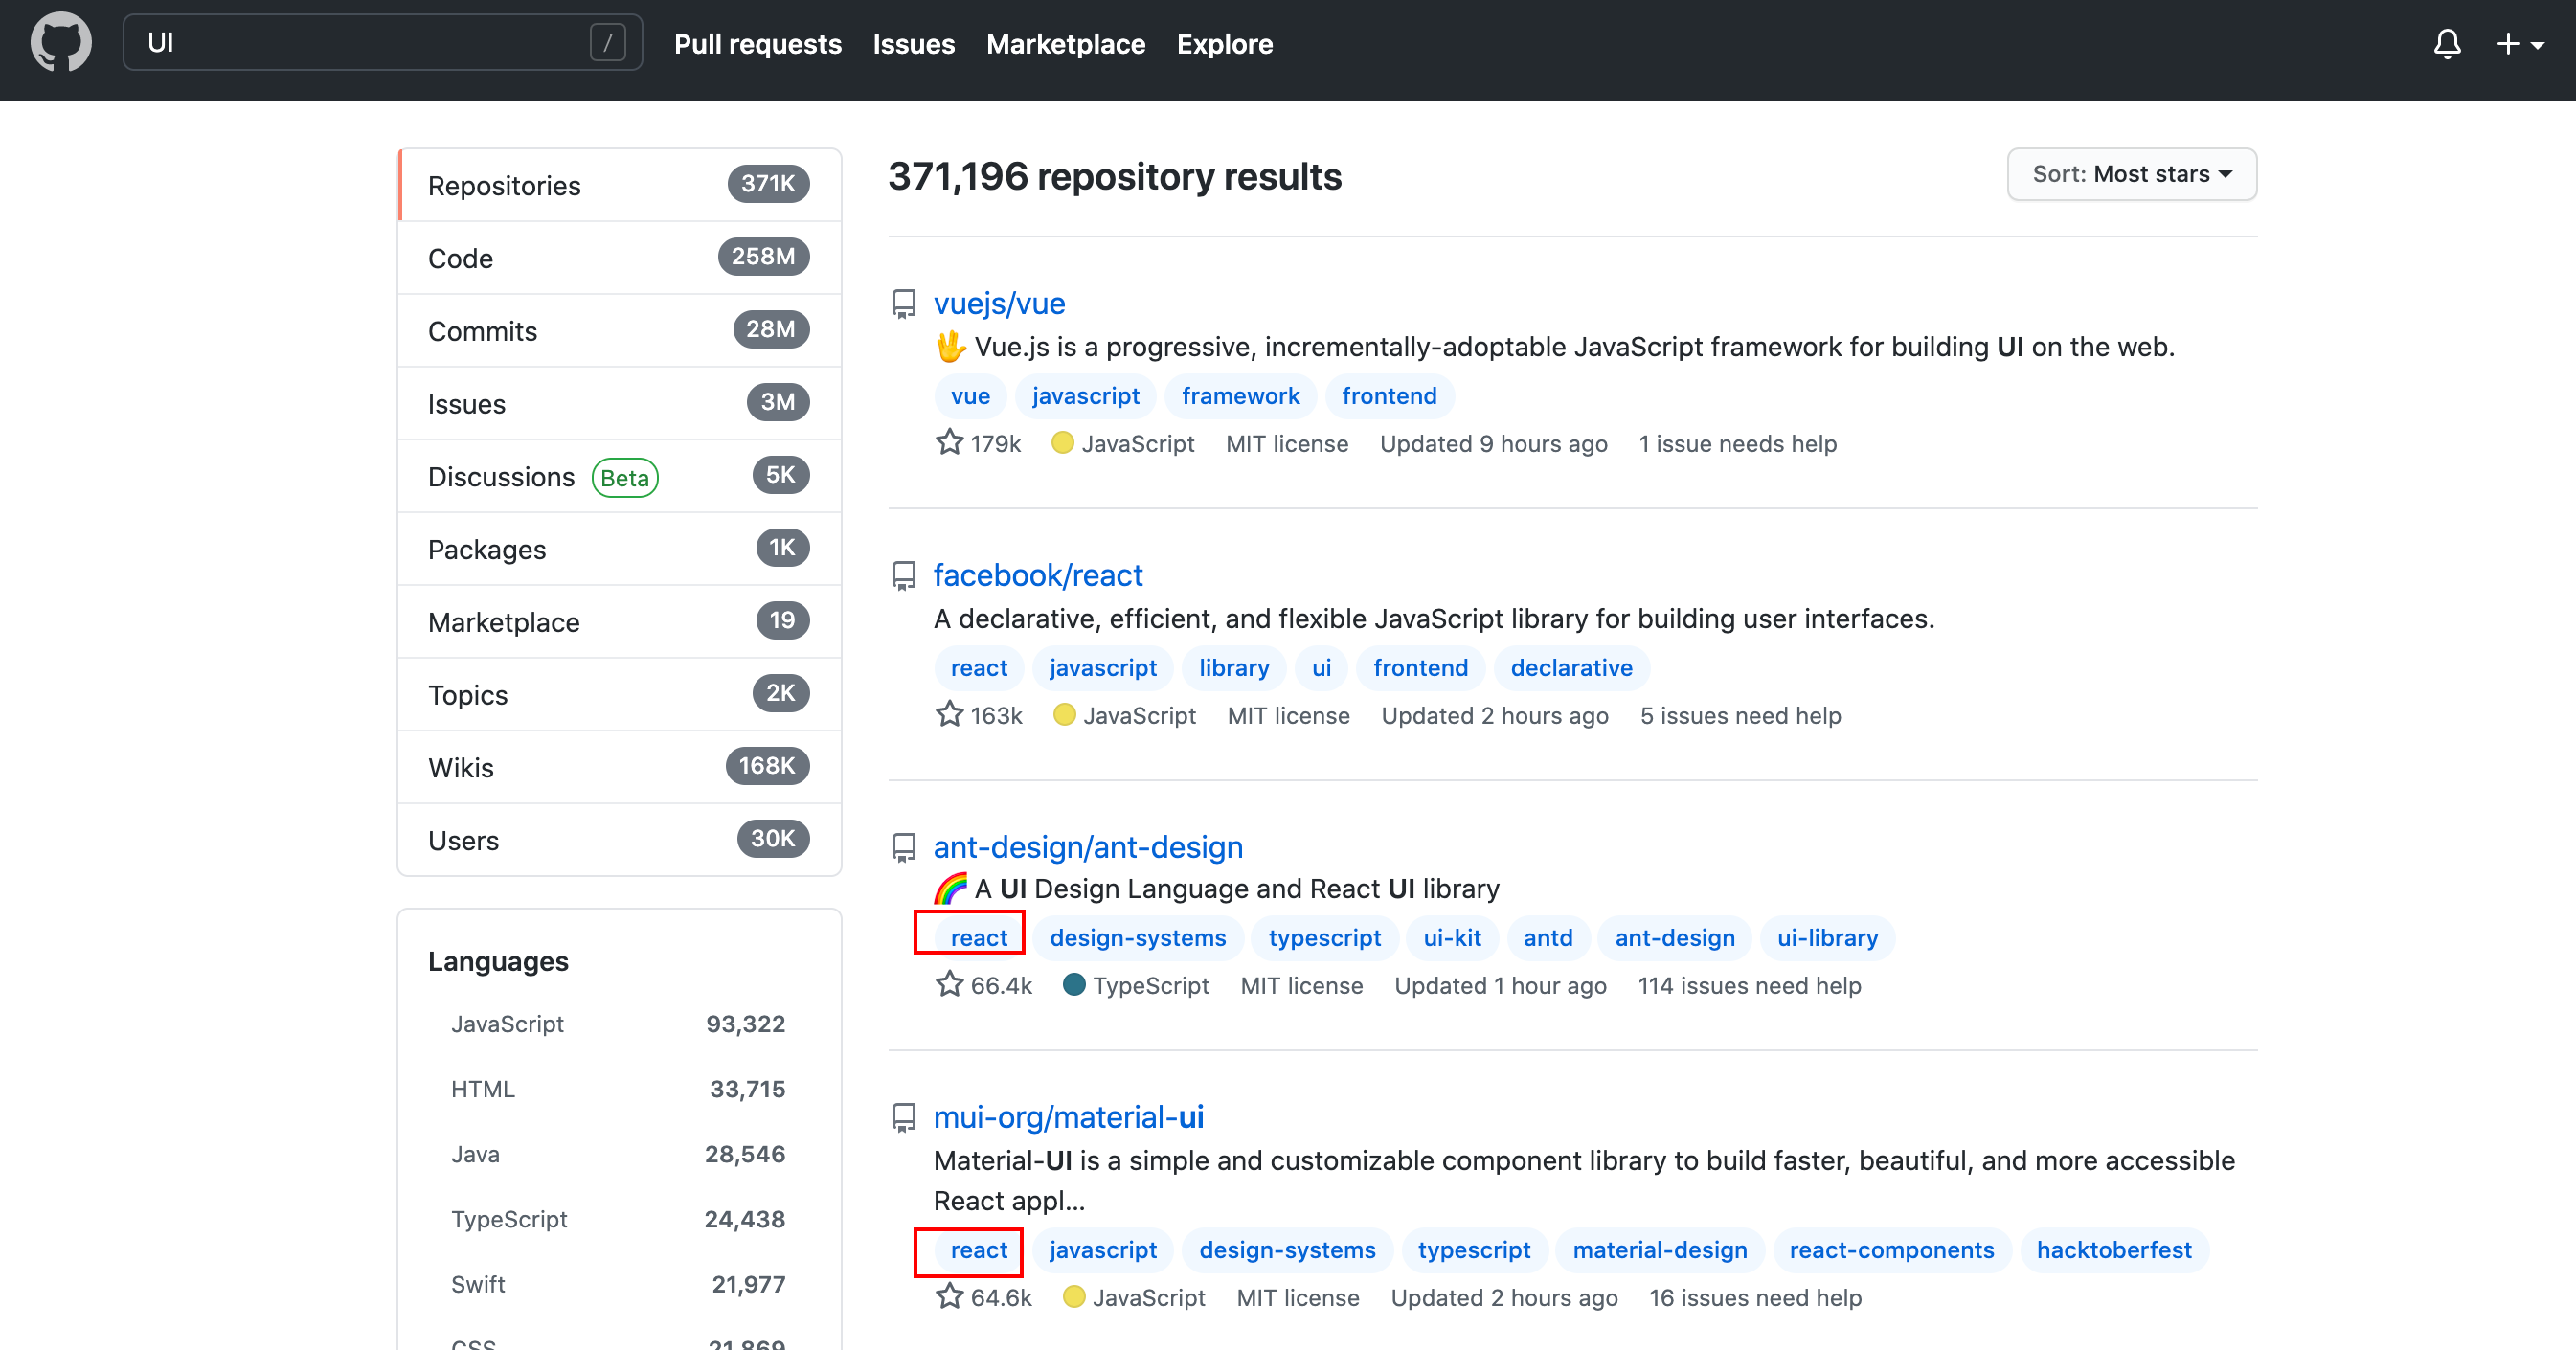The width and height of the screenshot is (2576, 1350).
Task: Select the Issues results filter in sidebar
Action: pos(619,404)
